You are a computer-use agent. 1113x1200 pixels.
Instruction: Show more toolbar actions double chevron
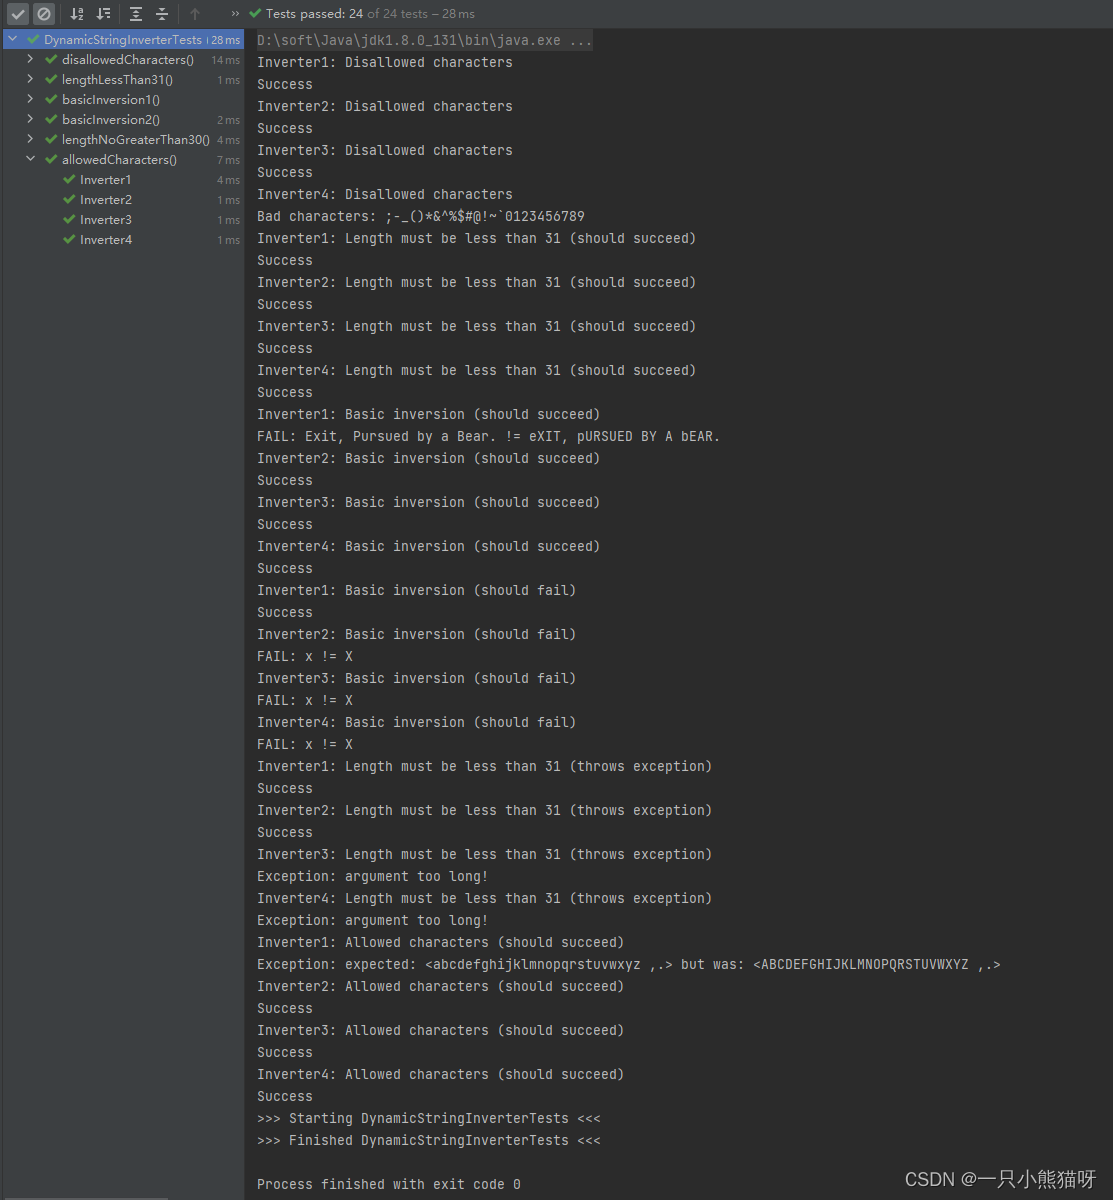[x=235, y=14]
